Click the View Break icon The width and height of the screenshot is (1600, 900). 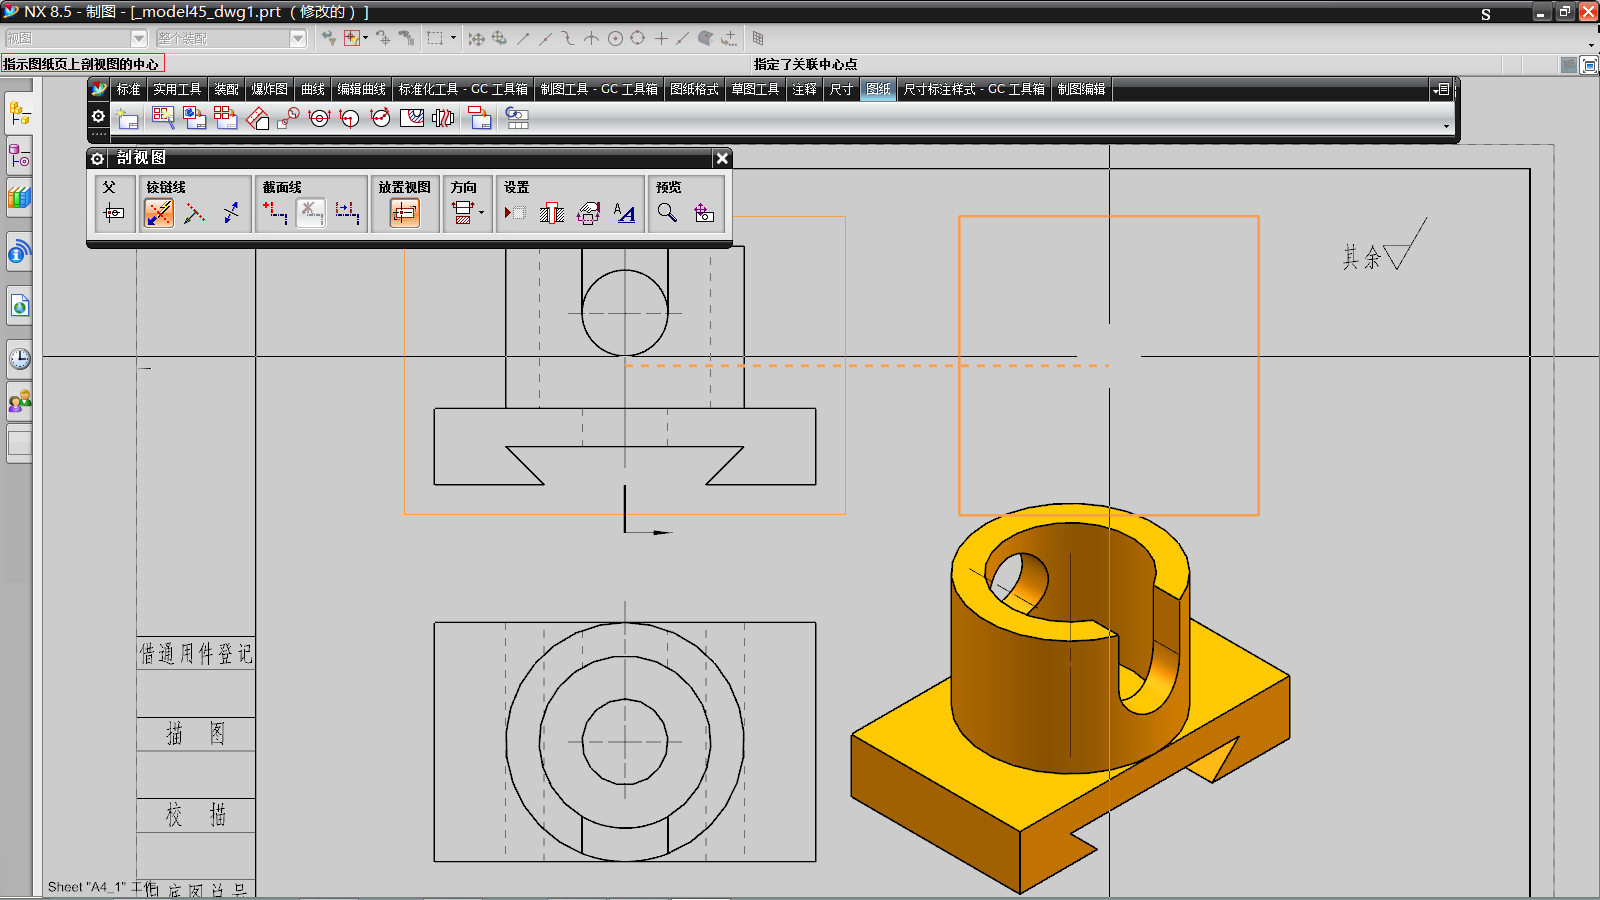pyautogui.click(x=443, y=118)
